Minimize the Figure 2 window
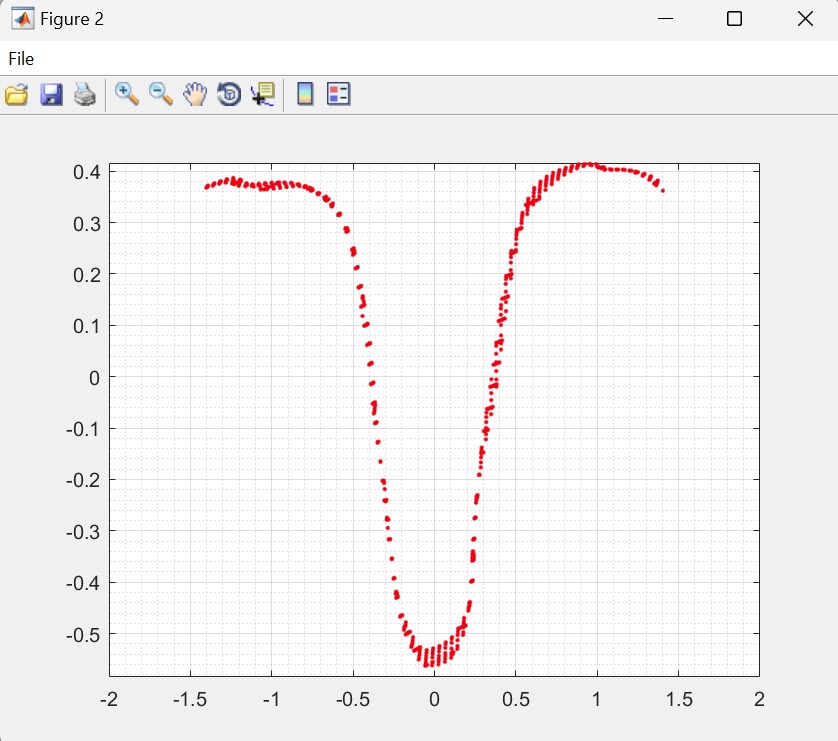The width and height of the screenshot is (838, 741). pos(664,19)
